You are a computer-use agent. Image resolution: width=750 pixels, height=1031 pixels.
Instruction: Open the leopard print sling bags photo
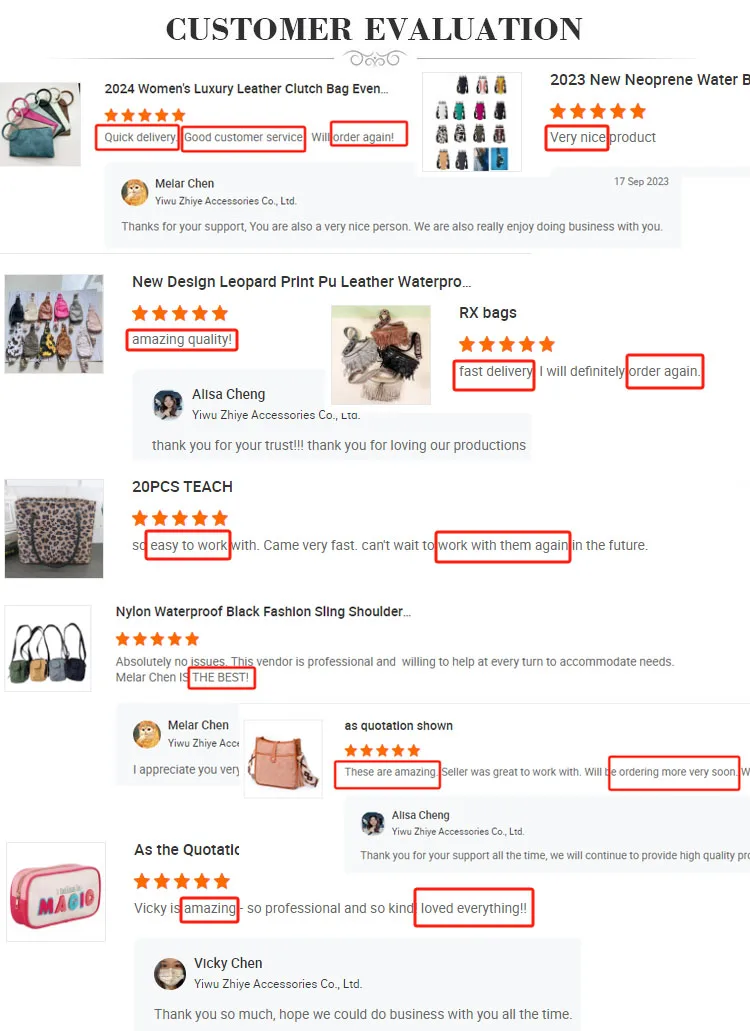[54, 324]
